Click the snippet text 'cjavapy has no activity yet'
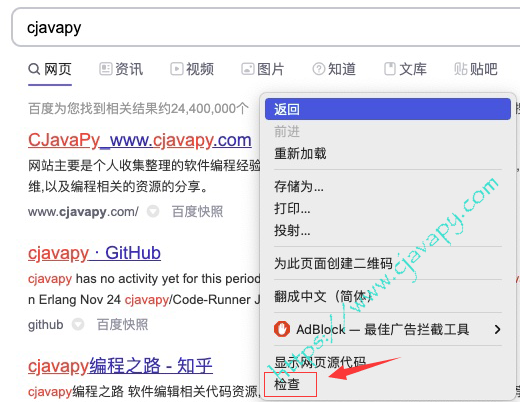 (144, 279)
